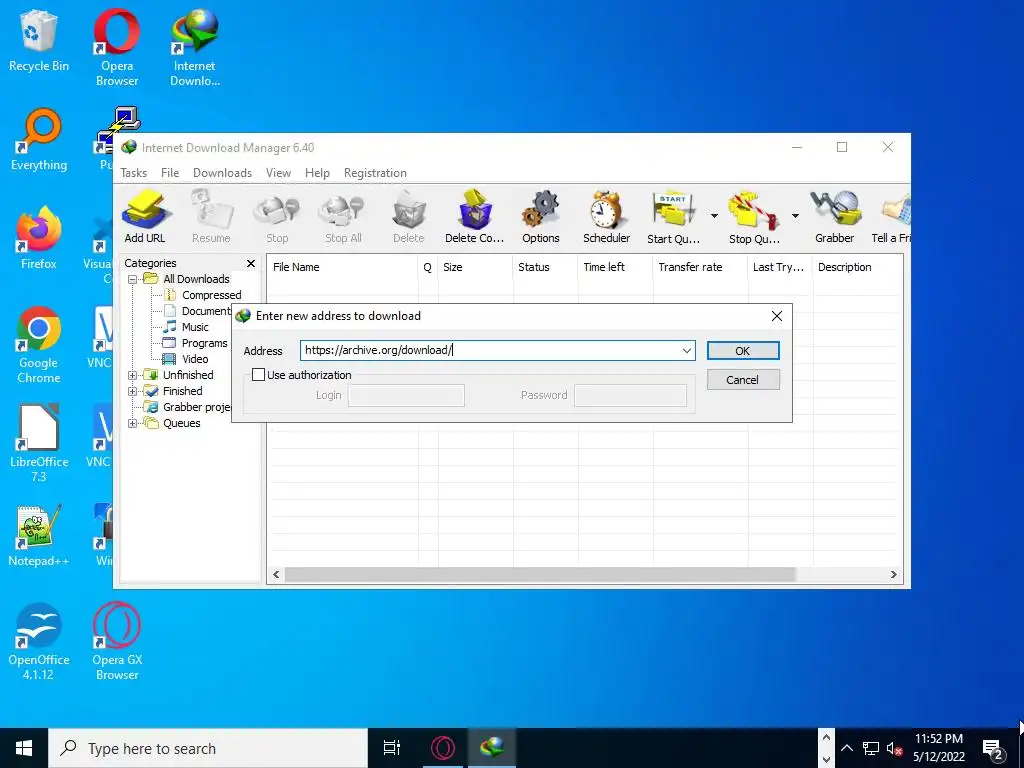
Task: Open Task View in taskbar
Action: click(x=392, y=748)
